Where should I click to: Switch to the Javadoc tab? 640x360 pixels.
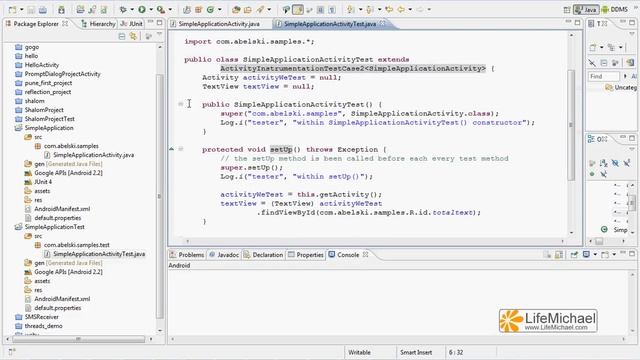click(224, 255)
